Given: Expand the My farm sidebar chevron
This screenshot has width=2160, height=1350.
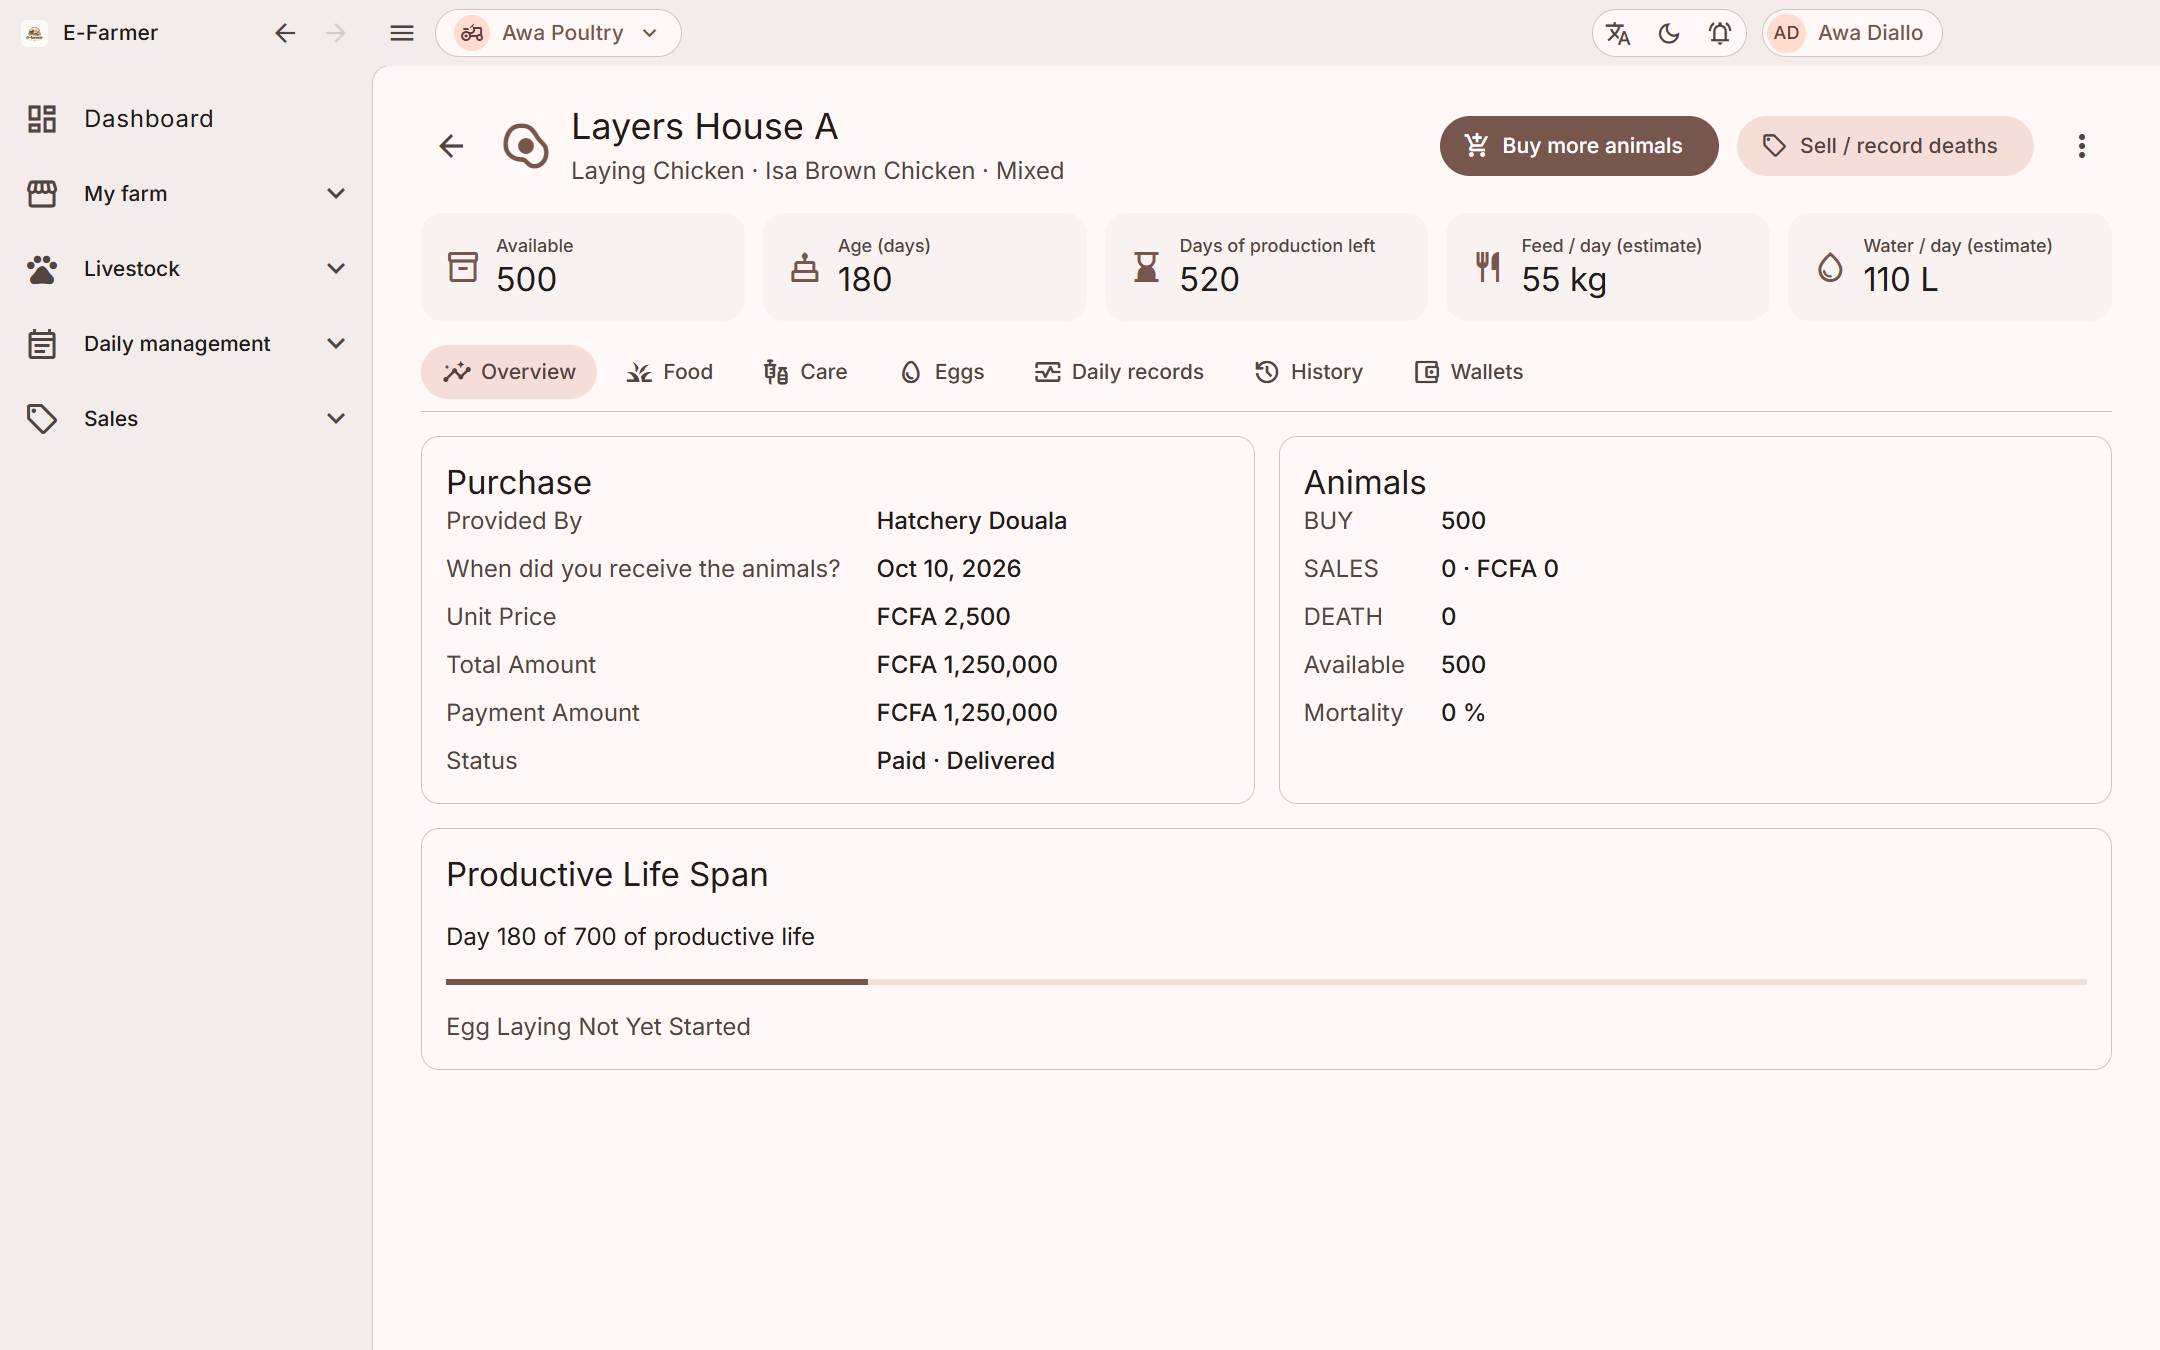Looking at the screenshot, I should coord(337,193).
